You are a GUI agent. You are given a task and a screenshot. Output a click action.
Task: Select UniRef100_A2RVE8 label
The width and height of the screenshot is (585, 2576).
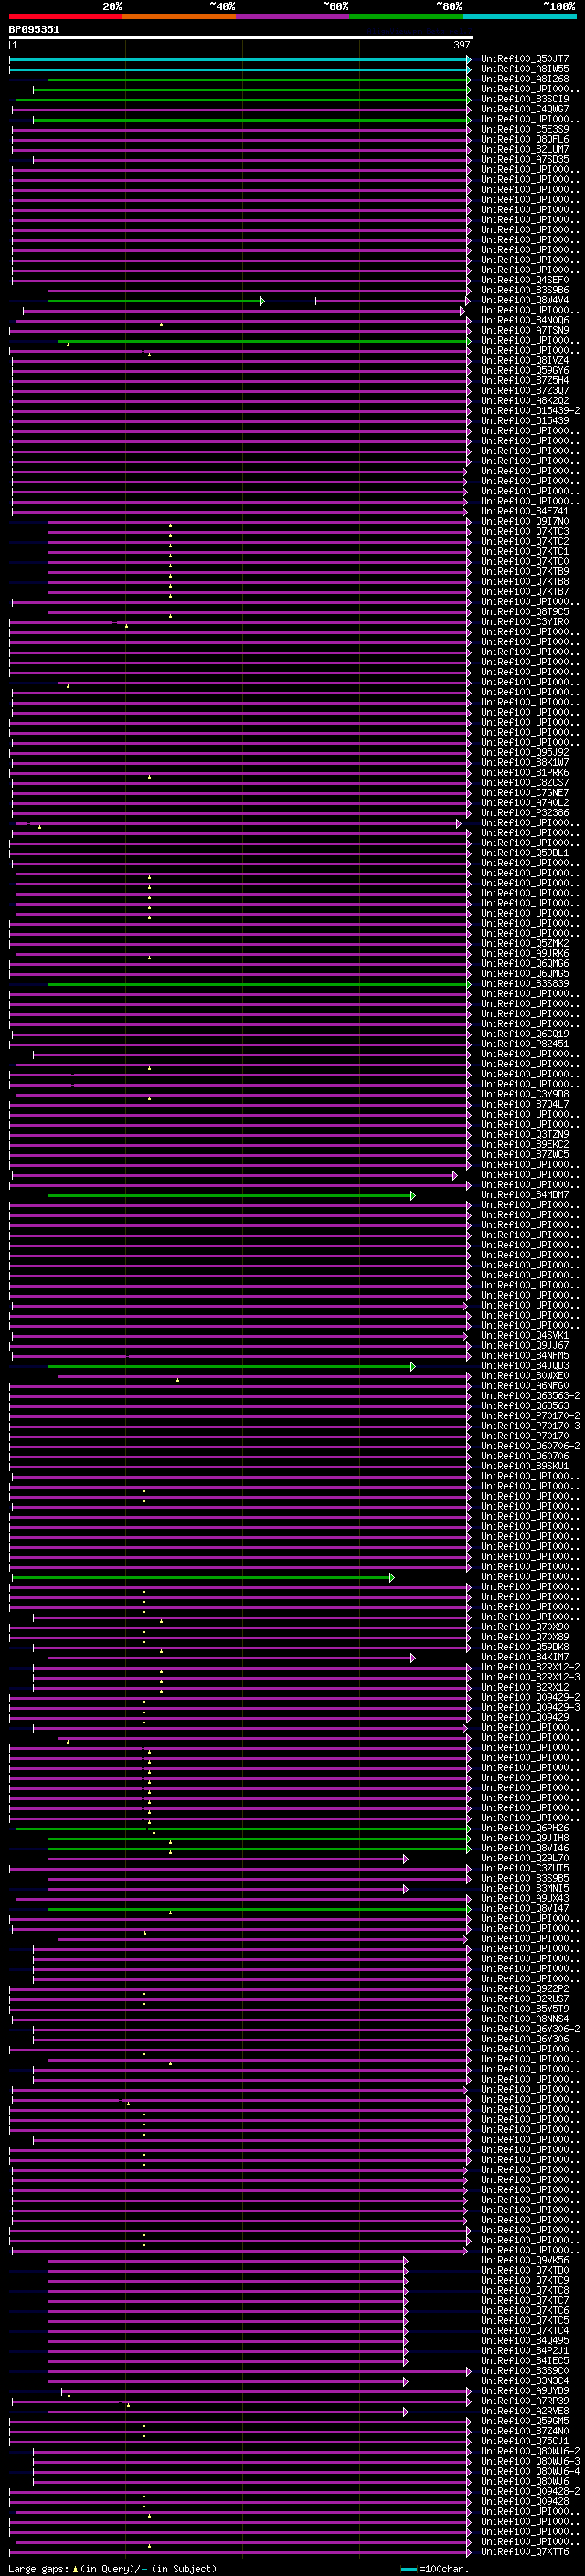click(525, 2411)
